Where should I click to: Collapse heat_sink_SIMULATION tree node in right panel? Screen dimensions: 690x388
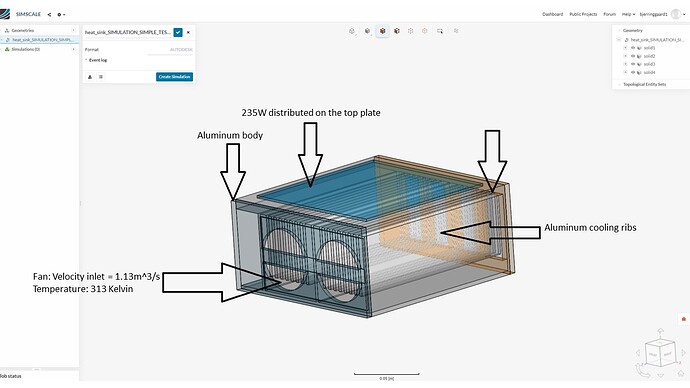[x=619, y=40]
